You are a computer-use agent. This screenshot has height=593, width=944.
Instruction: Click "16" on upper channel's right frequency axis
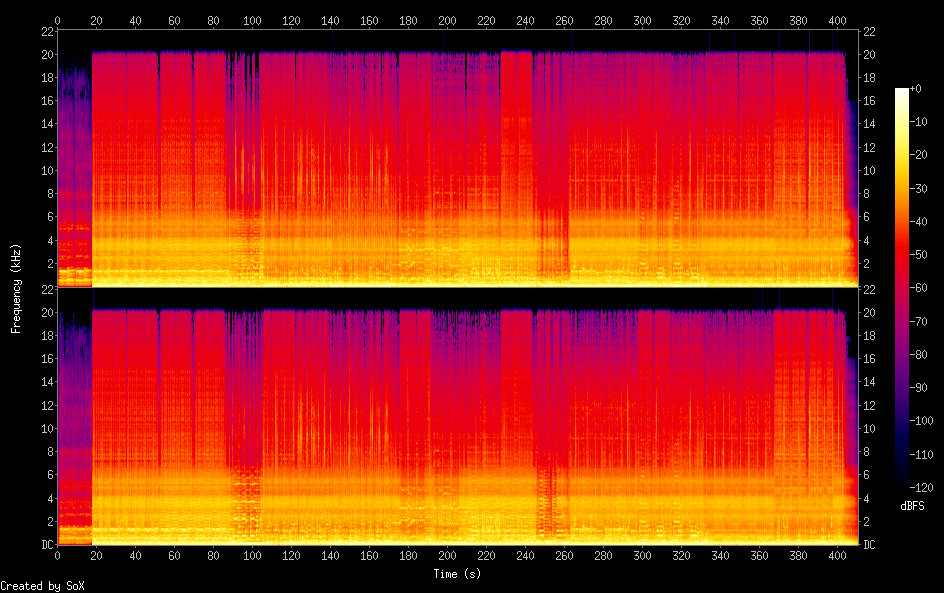[870, 101]
